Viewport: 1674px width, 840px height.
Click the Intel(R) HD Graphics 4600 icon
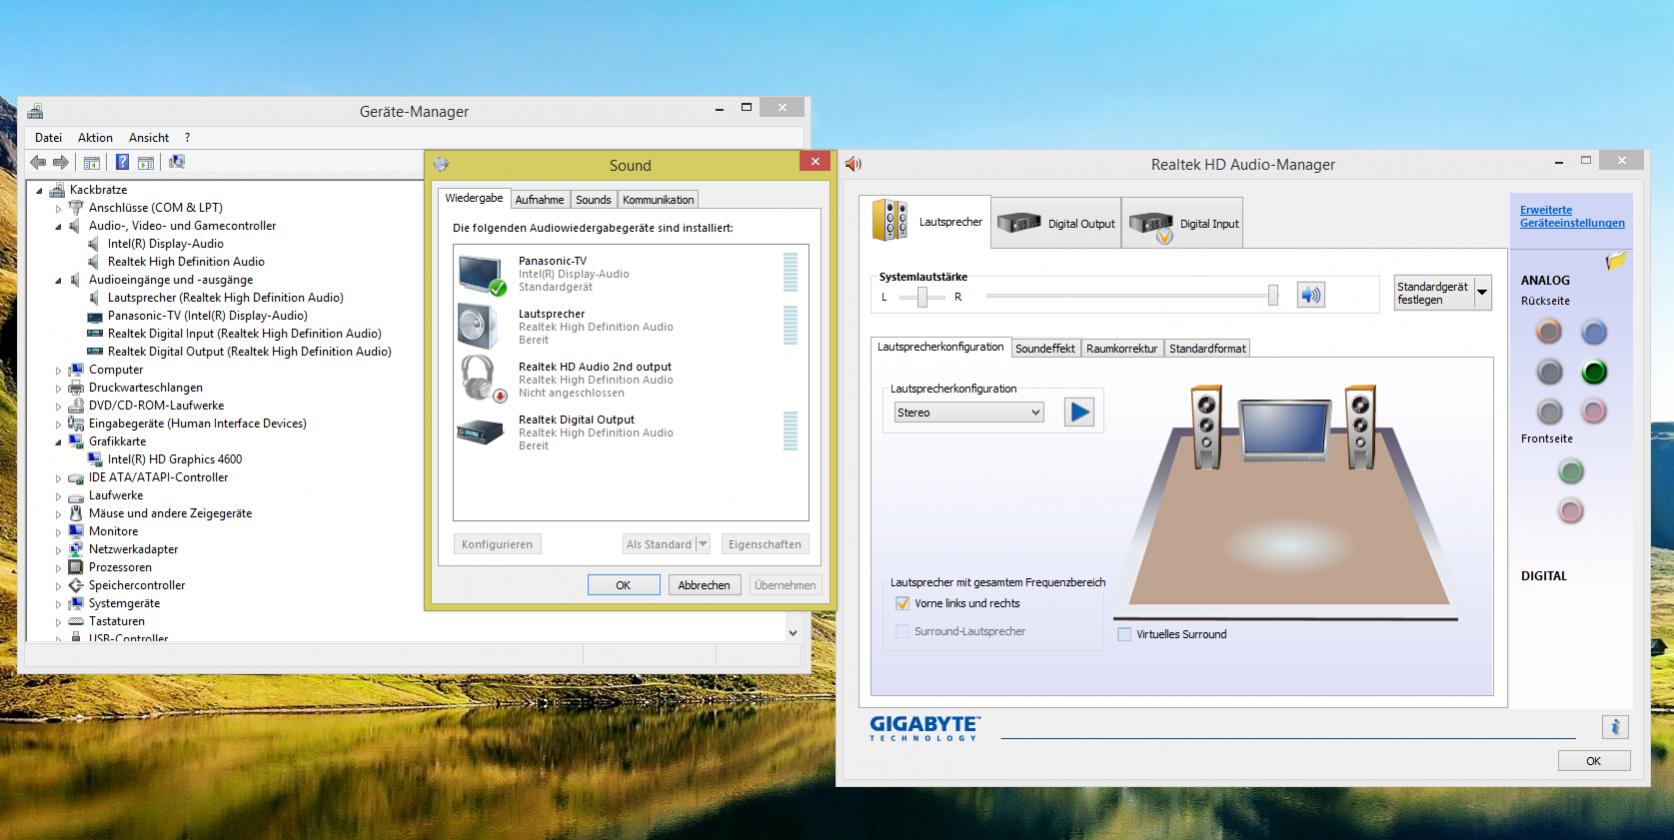95,459
